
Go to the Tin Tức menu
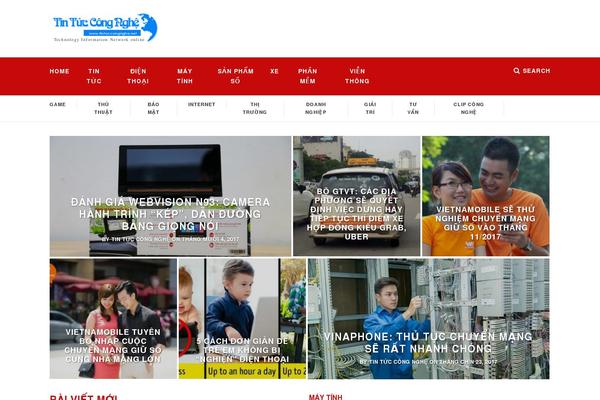pyautogui.click(x=94, y=76)
